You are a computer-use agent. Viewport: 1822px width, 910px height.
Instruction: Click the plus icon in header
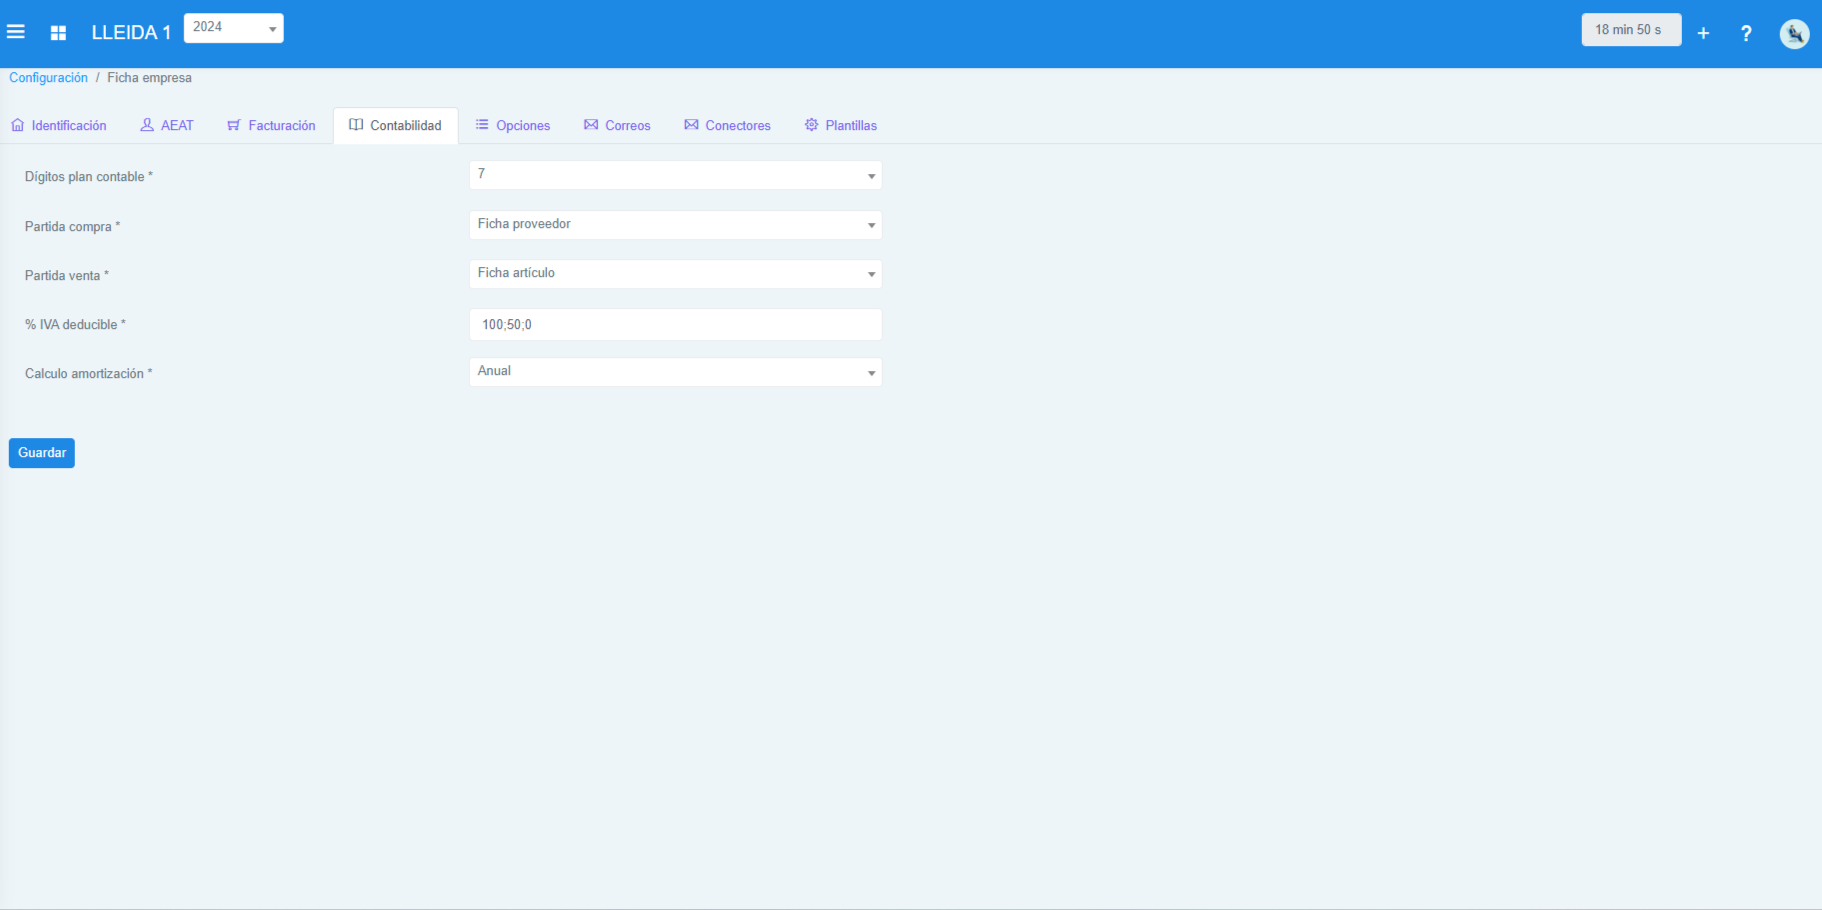1703,33
